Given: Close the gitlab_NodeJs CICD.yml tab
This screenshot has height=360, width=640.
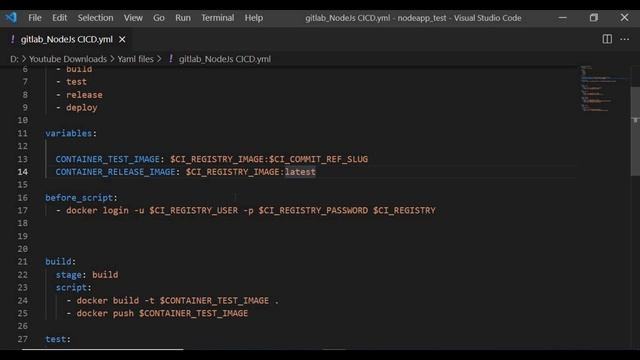Looking at the screenshot, I should pos(122,40).
